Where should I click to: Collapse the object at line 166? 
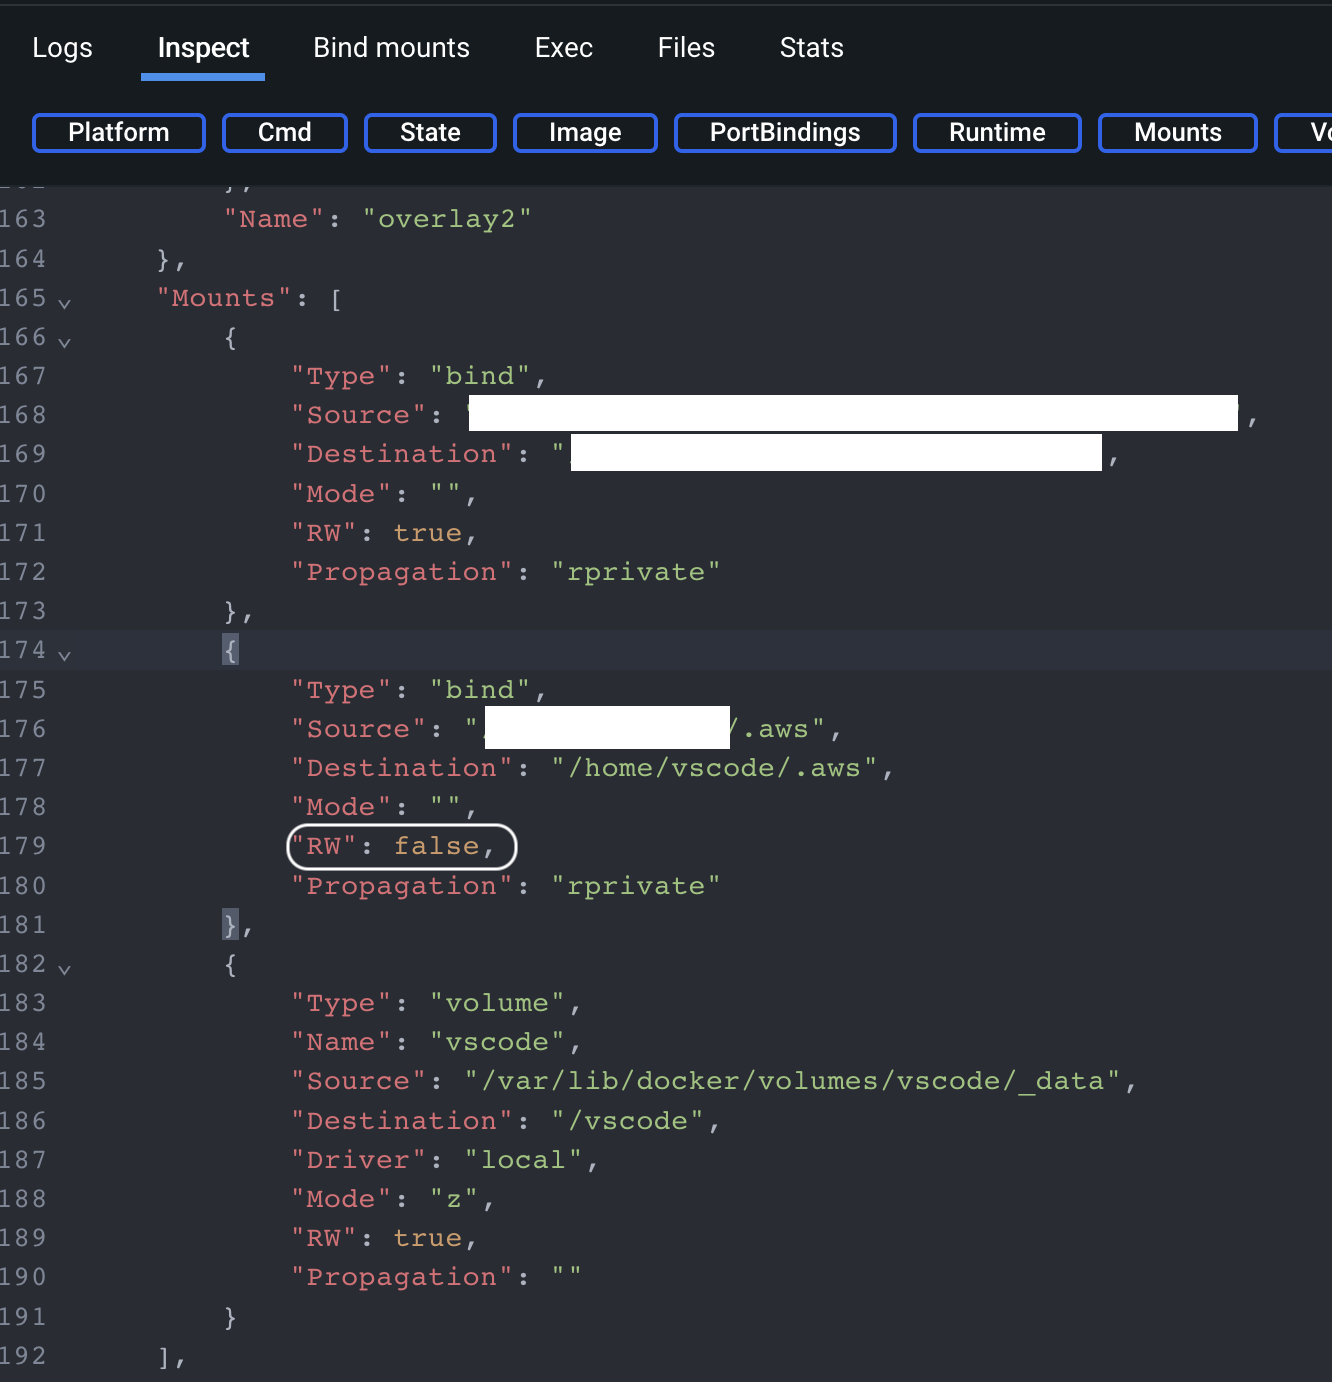pos(64,341)
